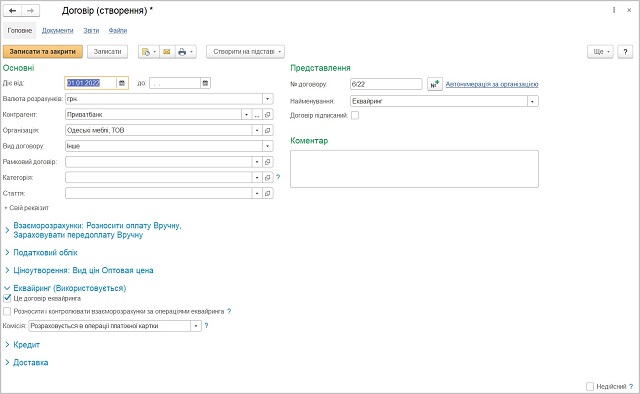Click 'Записати та закрити' button
This screenshot has height=394, width=640.
click(43, 52)
